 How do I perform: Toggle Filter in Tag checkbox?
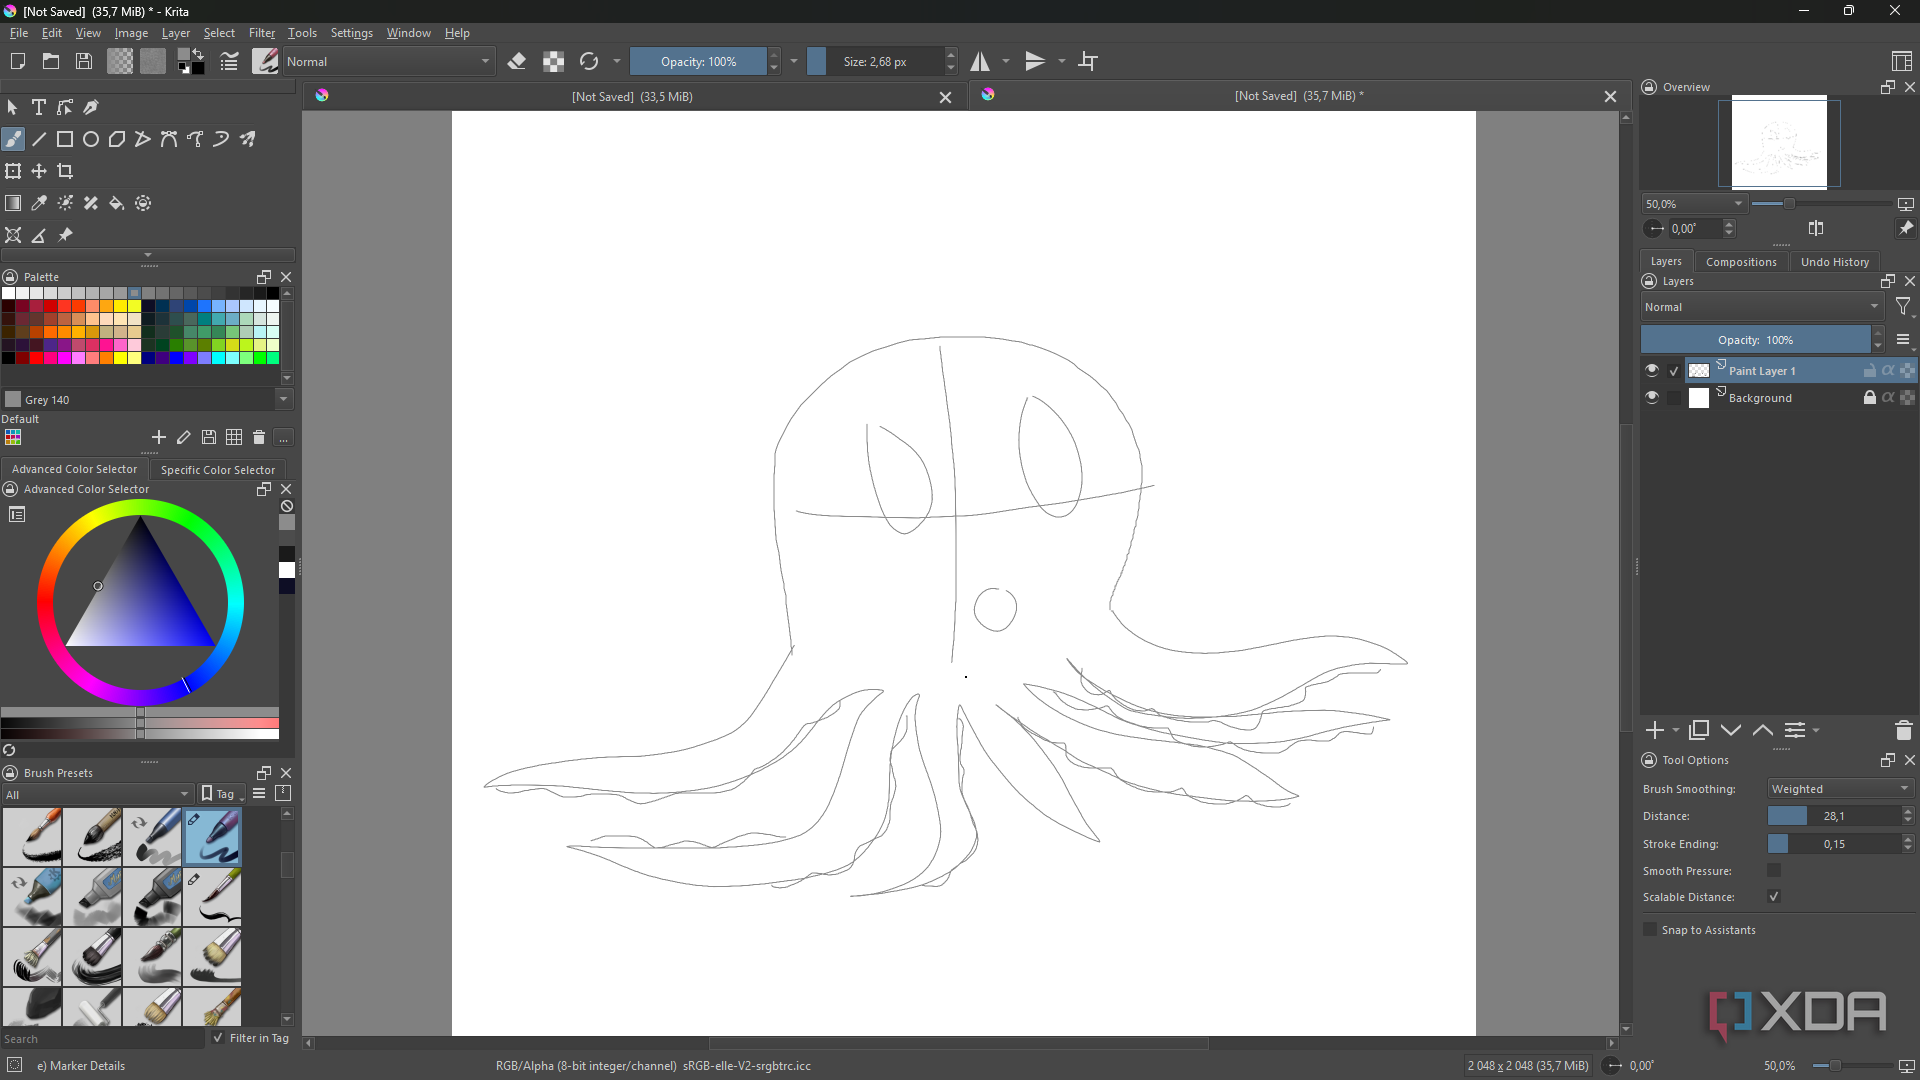pos(218,1038)
